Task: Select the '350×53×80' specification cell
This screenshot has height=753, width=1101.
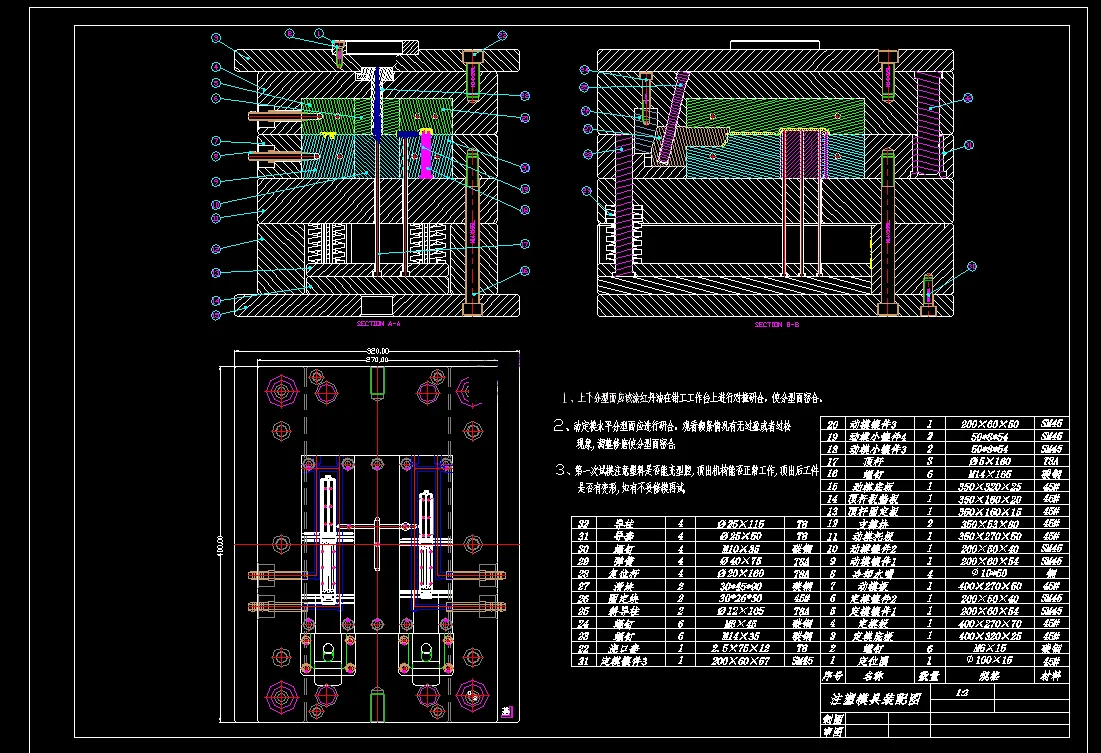Action: [x=989, y=523]
